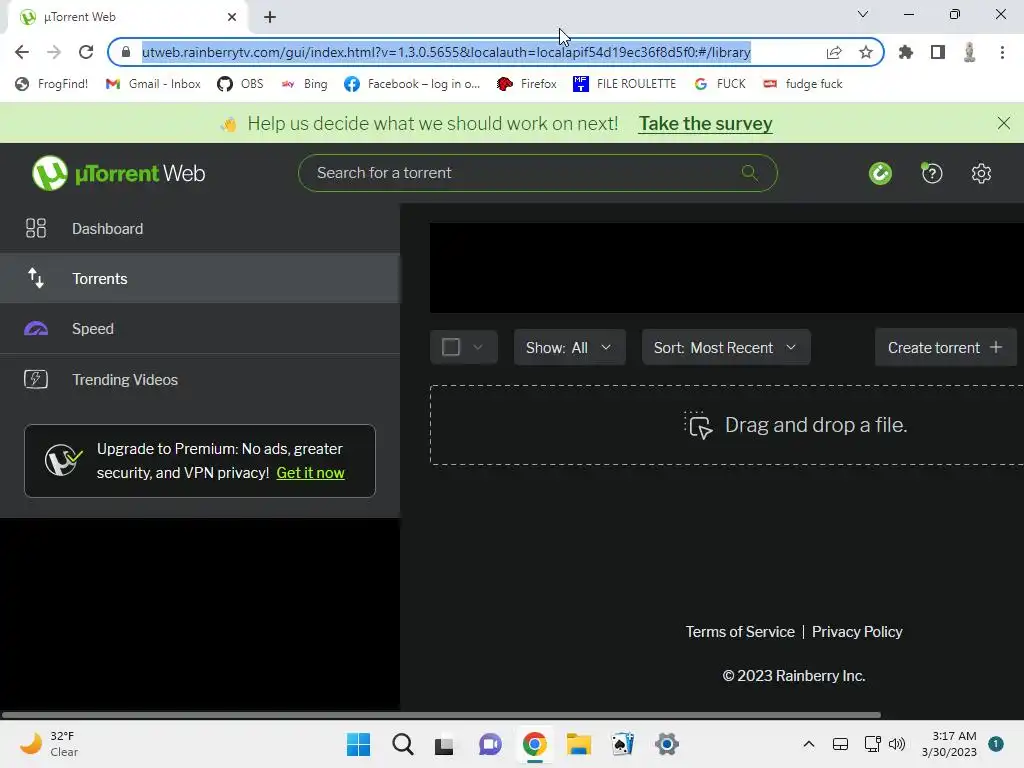
Task: Go back with the browser back arrow
Action: 22,52
